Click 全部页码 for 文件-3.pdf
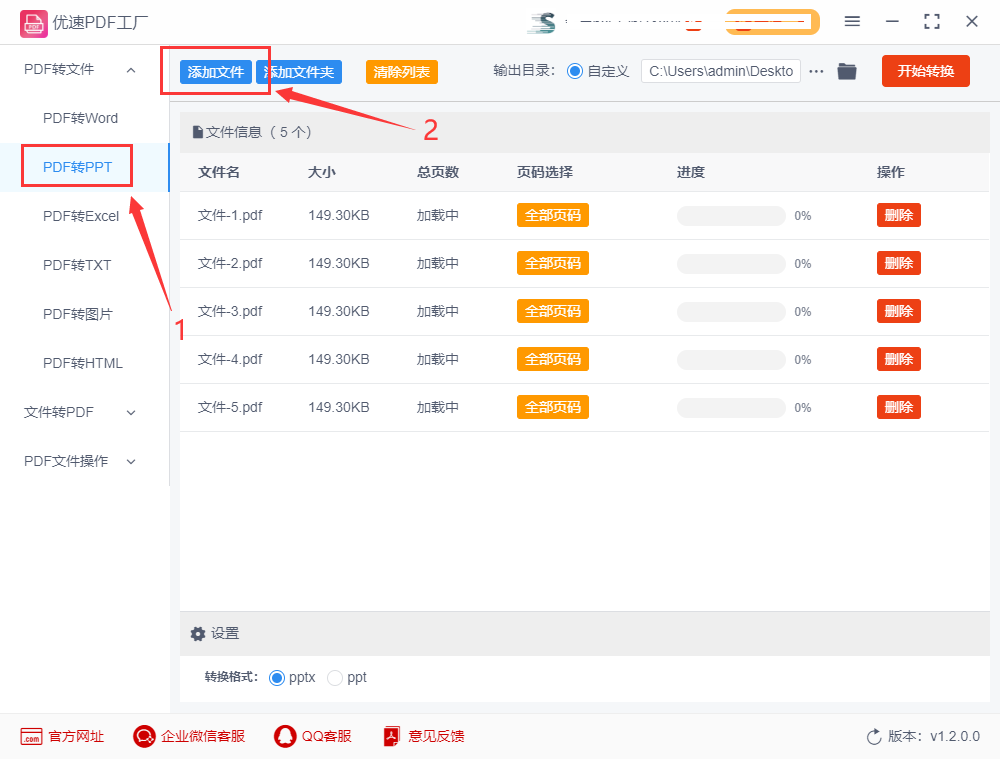This screenshot has width=1000, height=760. (x=553, y=311)
